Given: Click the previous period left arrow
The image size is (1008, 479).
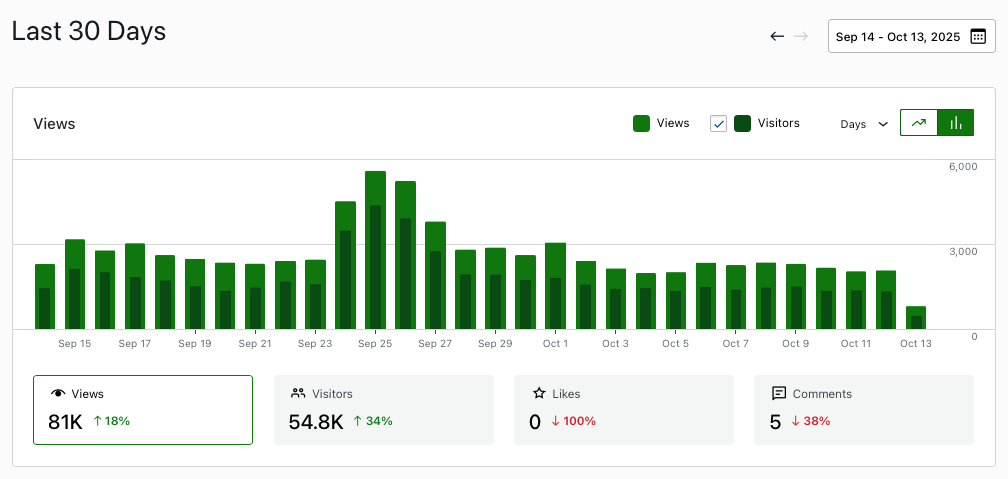Looking at the screenshot, I should coord(777,36).
